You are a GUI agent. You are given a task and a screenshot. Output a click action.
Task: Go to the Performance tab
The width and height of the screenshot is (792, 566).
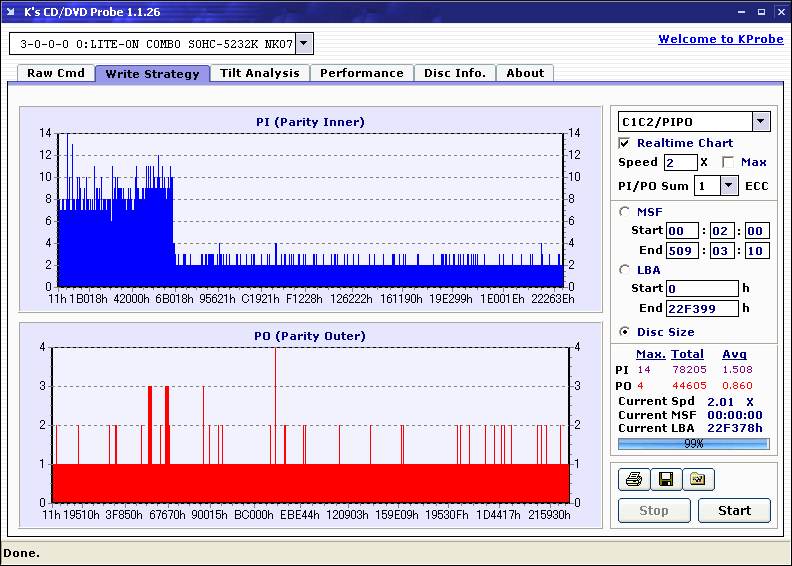click(x=361, y=73)
